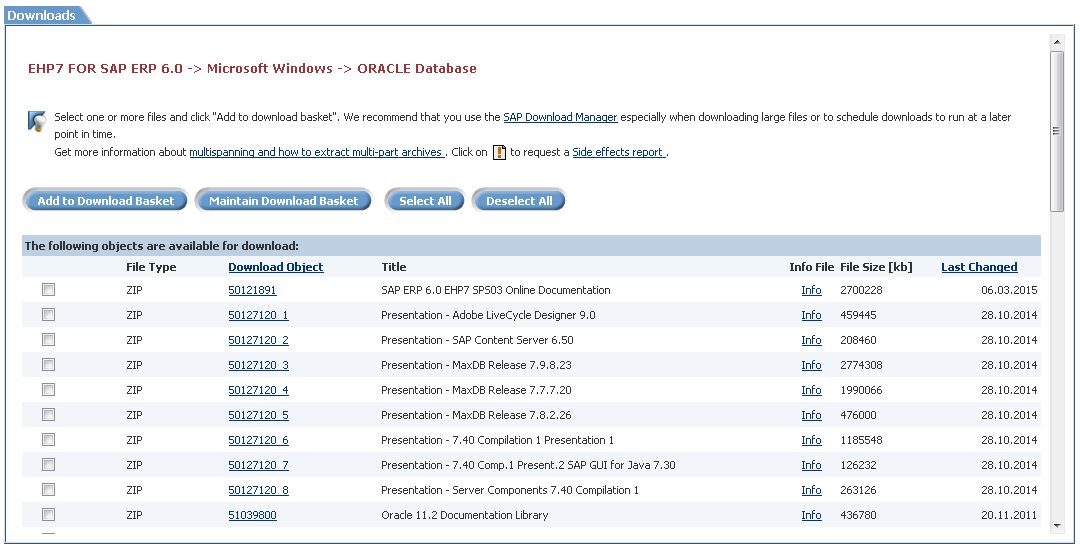Click Add to Download Basket button

coord(105,200)
